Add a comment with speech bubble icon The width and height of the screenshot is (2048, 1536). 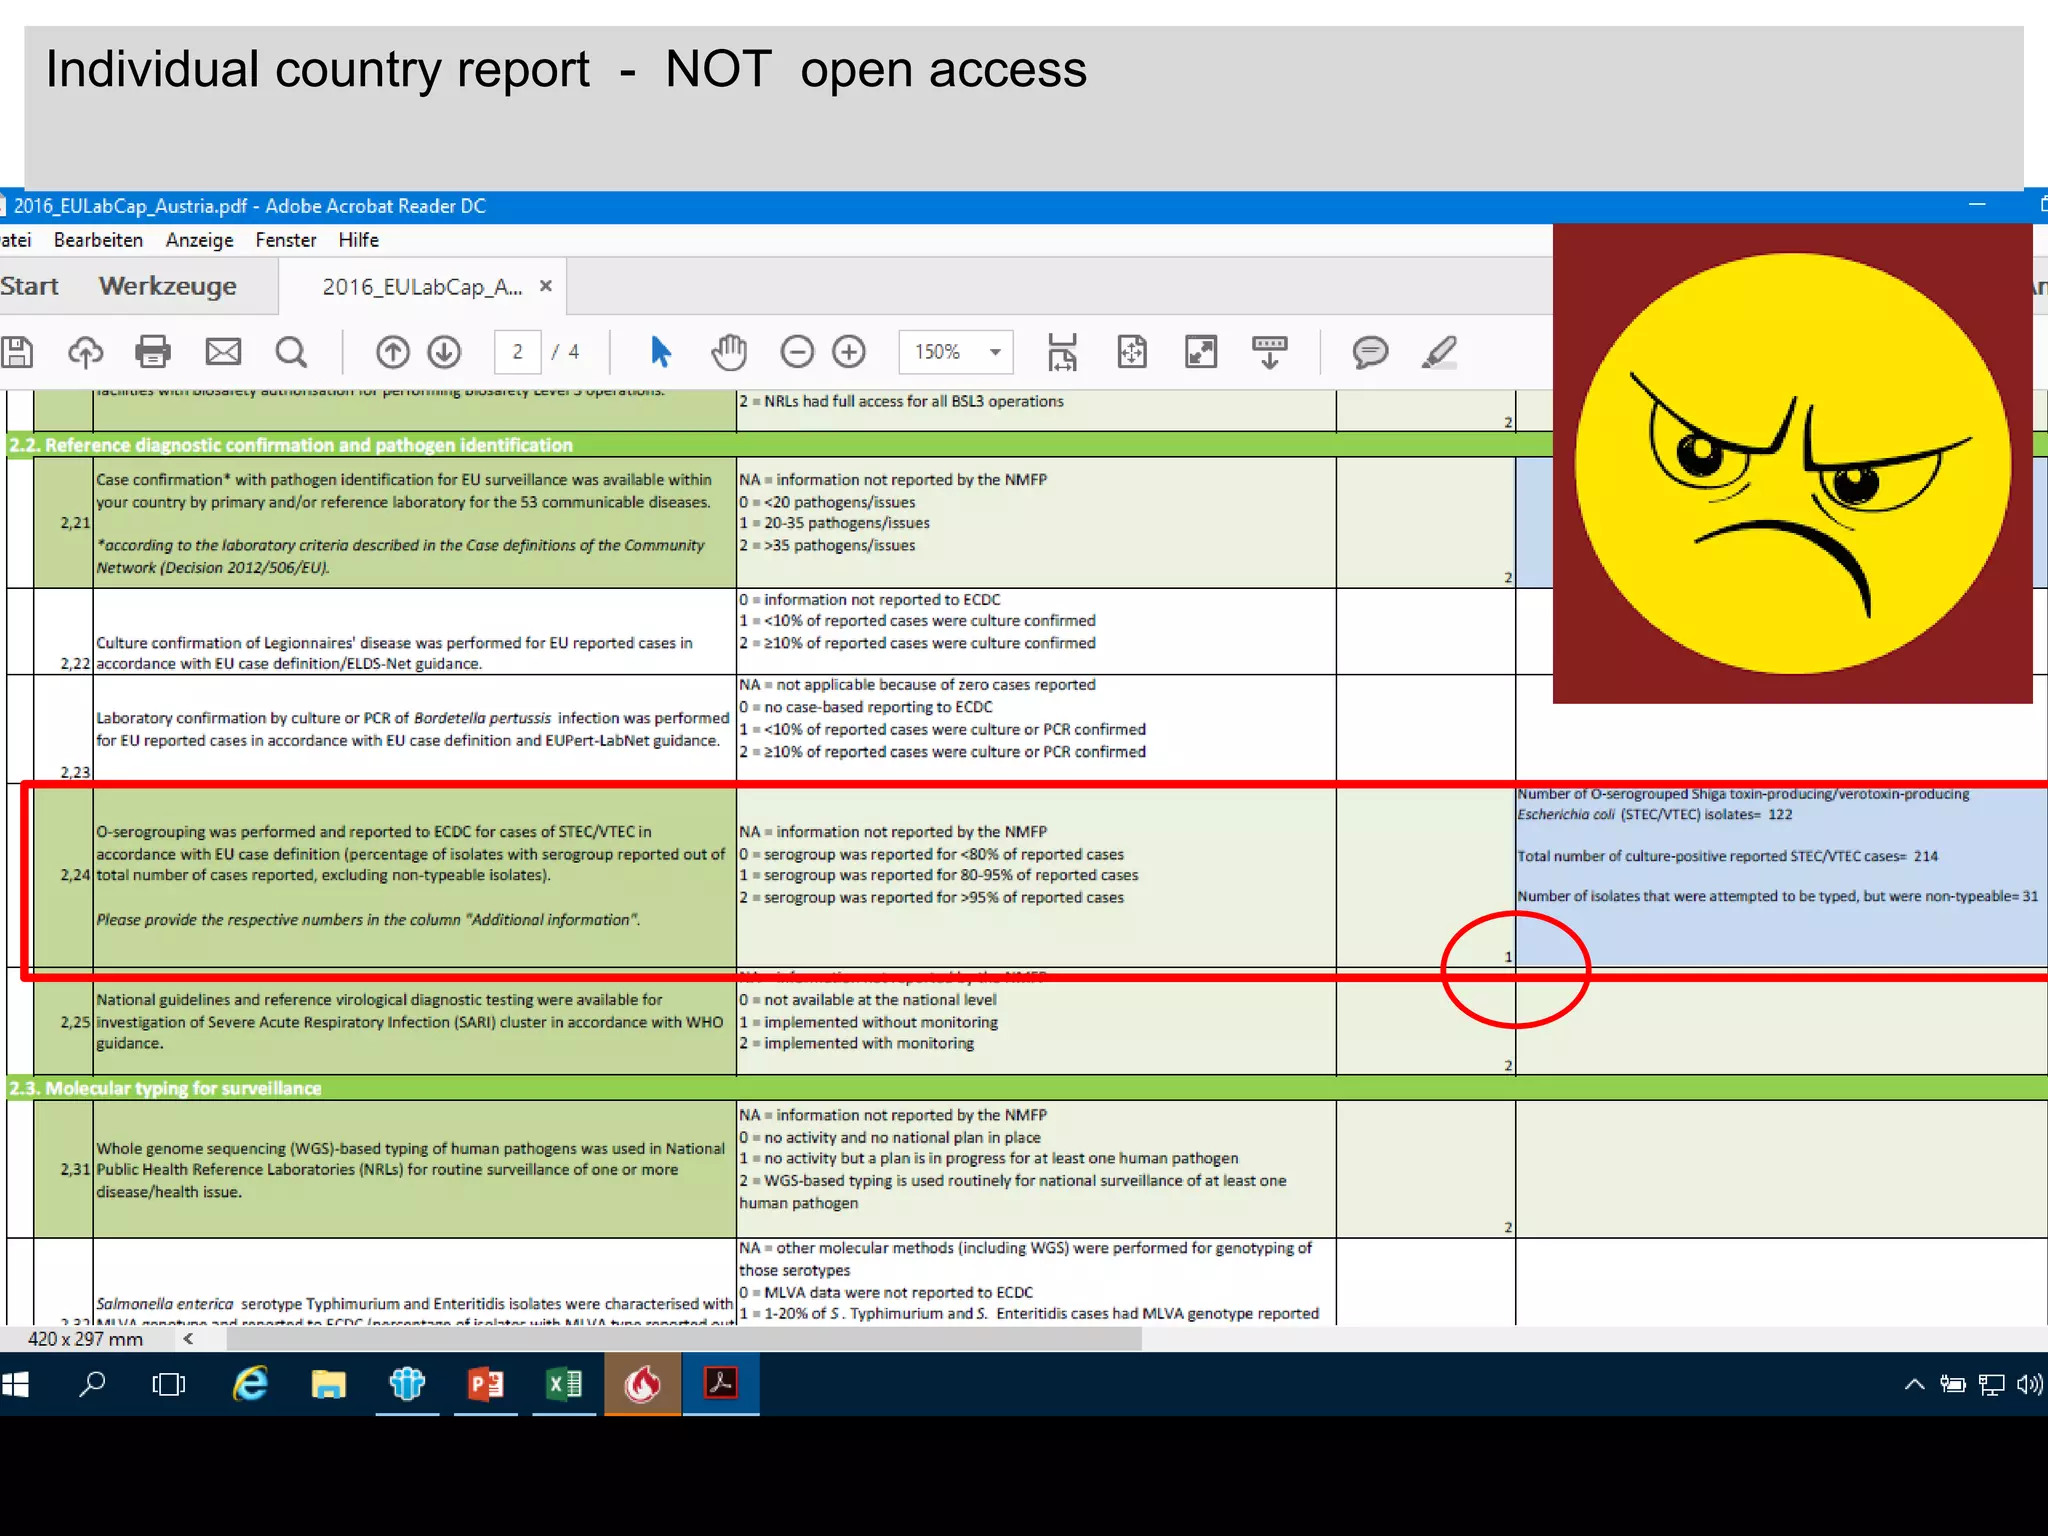pyautogui.click(x=1370, y=352)
